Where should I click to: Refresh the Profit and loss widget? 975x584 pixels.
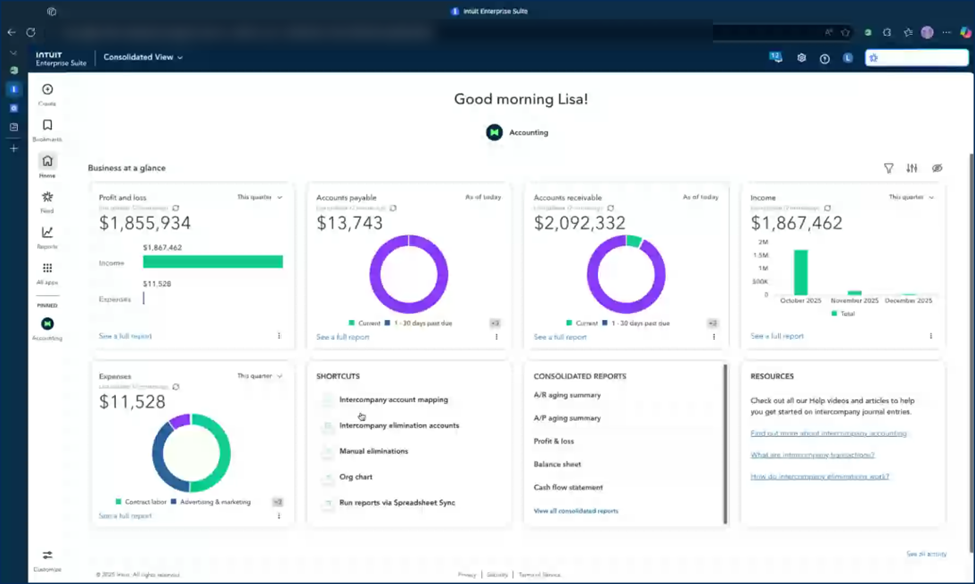click(x=176, y=208)
